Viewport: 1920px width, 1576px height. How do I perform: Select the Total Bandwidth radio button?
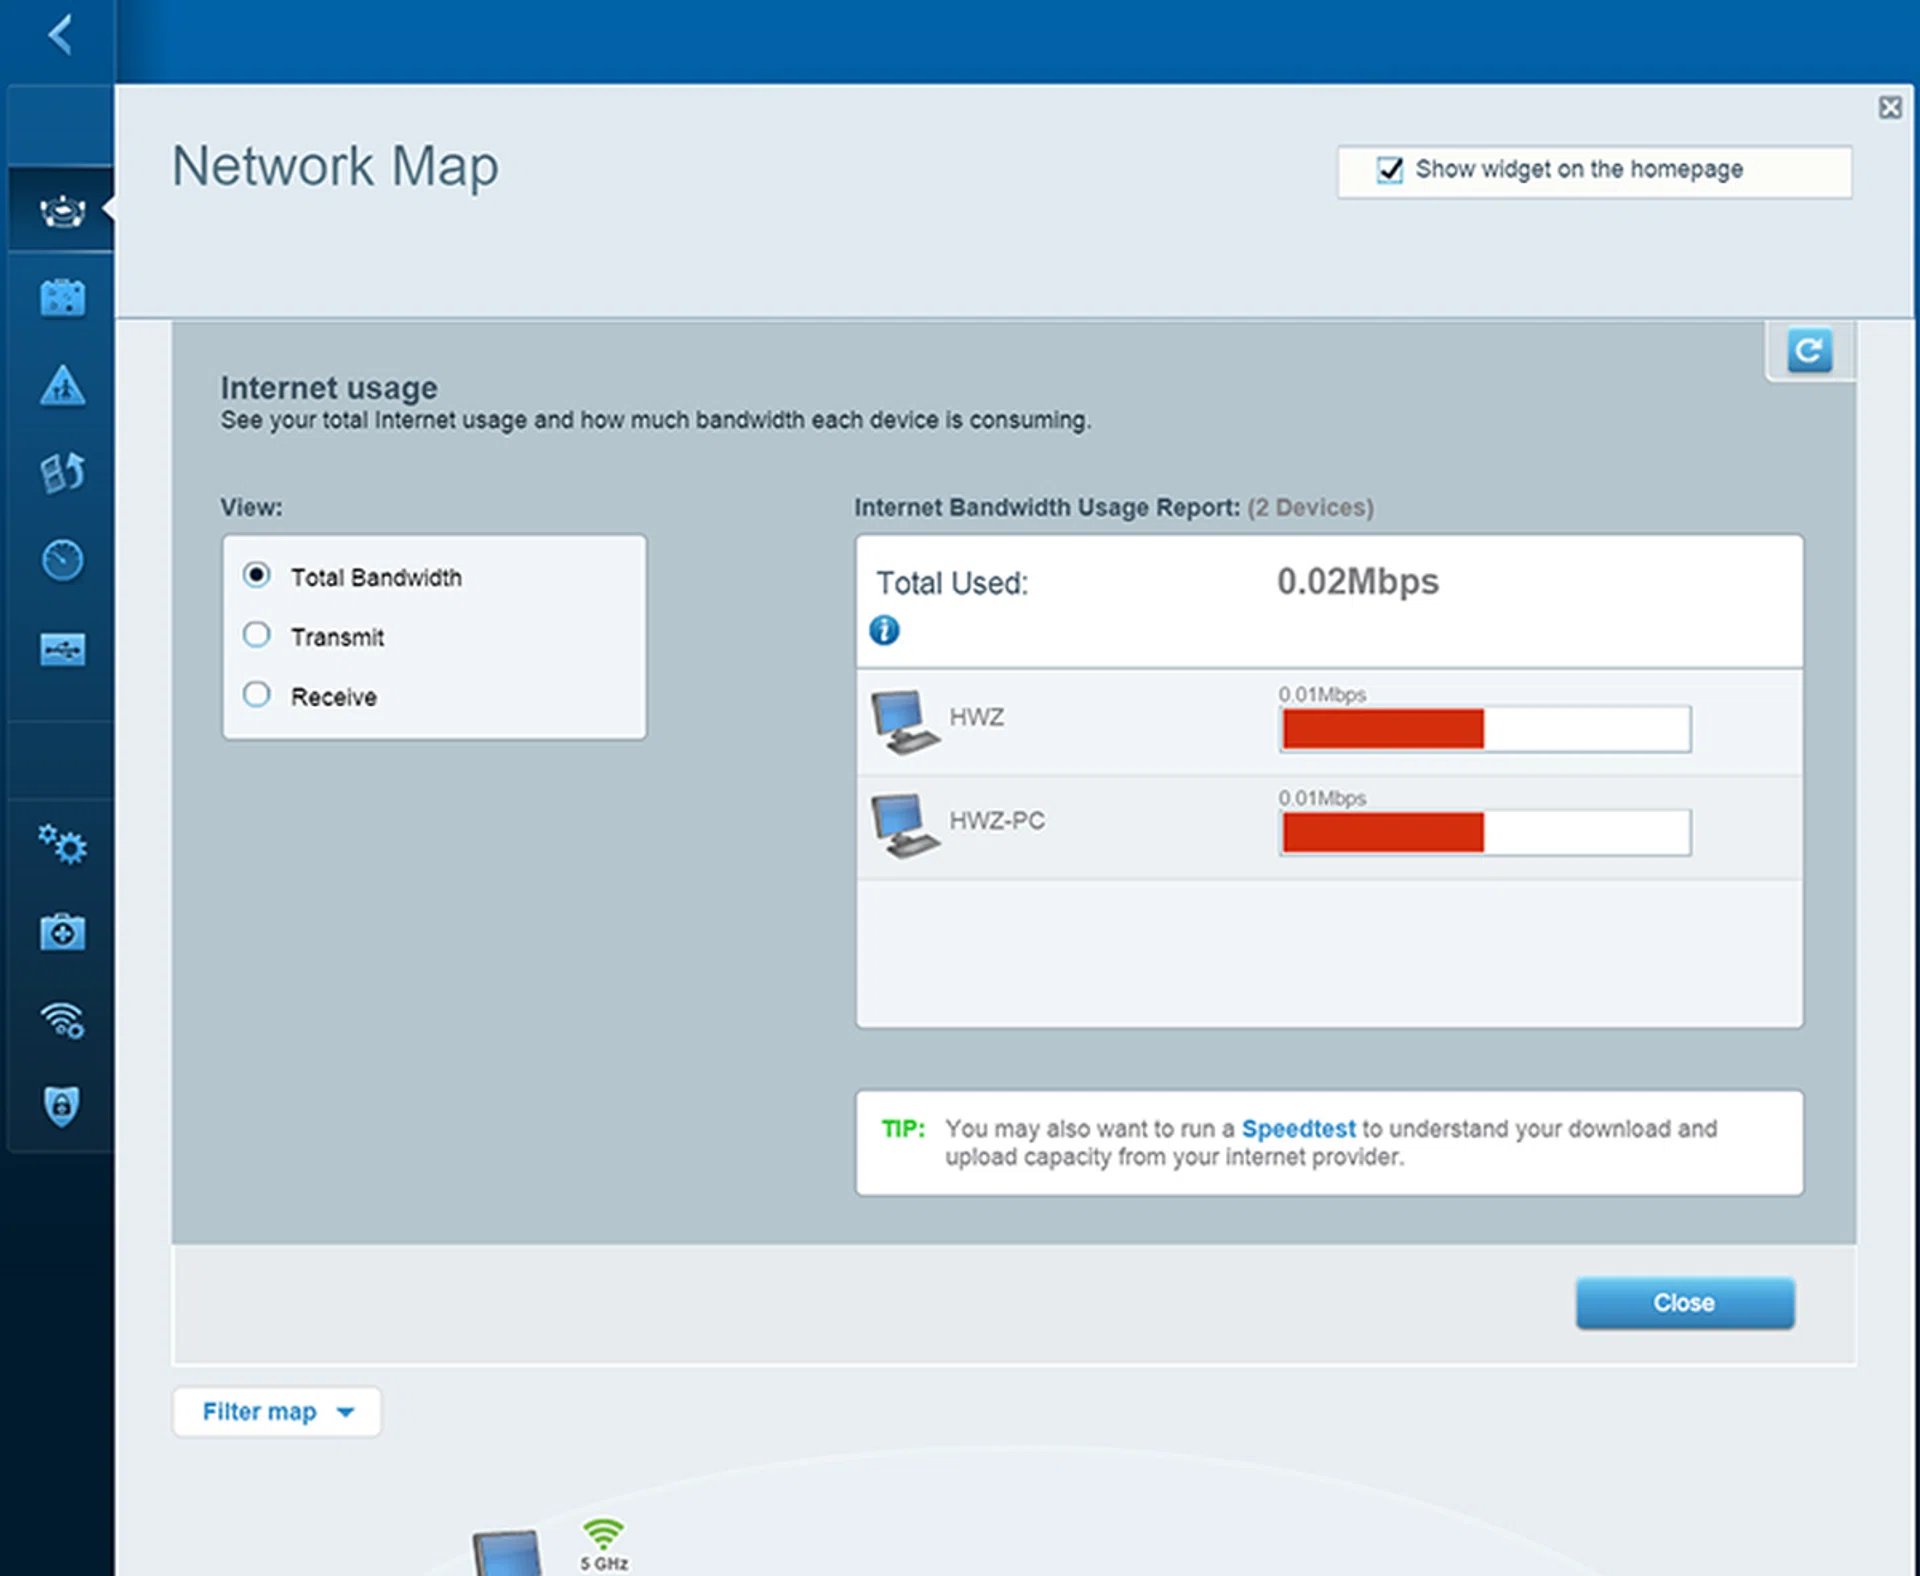point(257,575)
